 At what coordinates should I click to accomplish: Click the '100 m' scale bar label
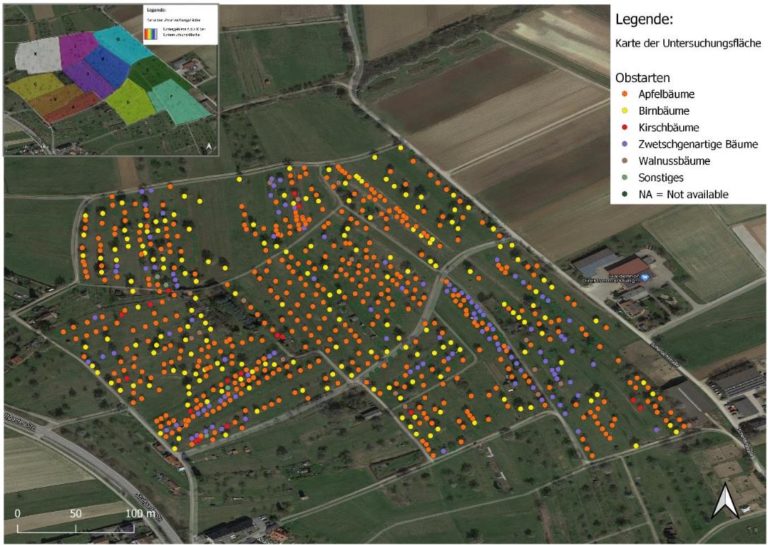[x=141, y=513]
